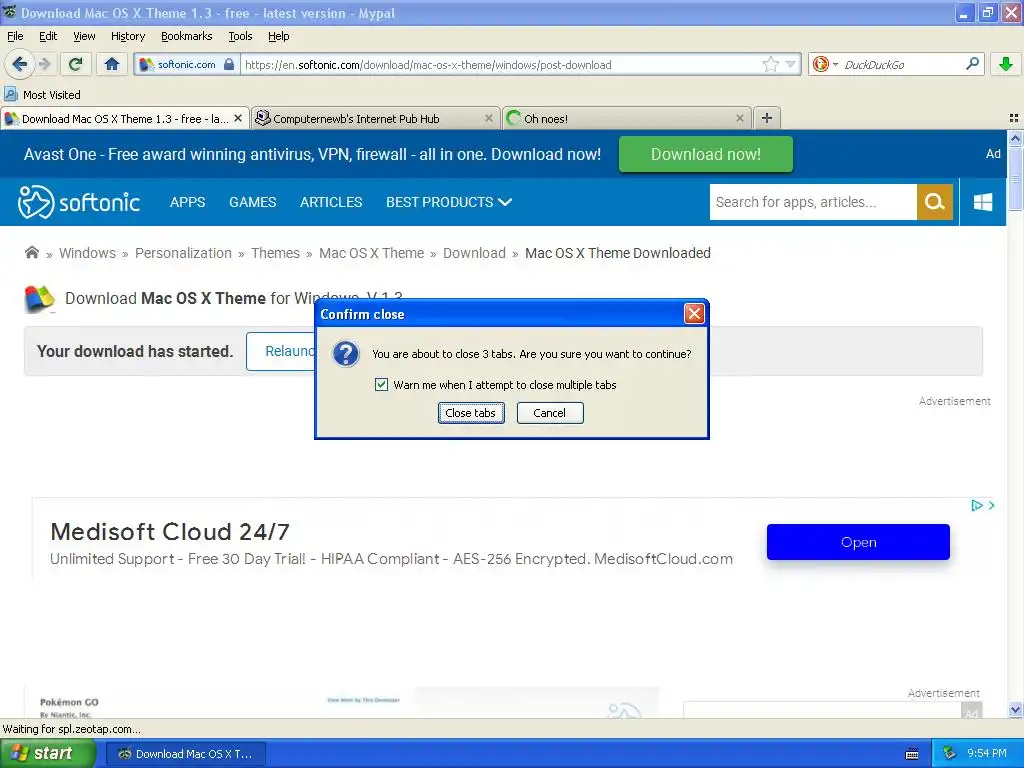Go back using the back arrow

click(19, 64)
